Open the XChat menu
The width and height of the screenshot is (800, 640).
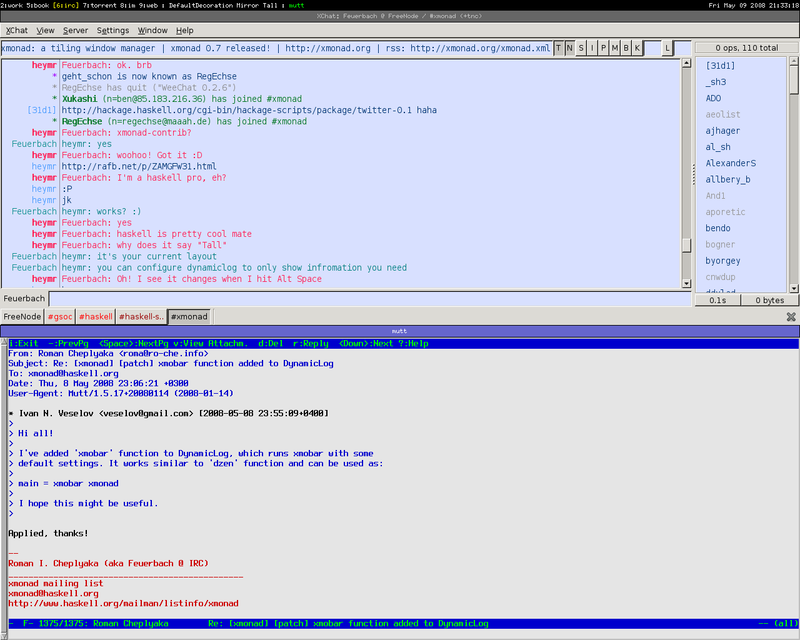point(17,31)
